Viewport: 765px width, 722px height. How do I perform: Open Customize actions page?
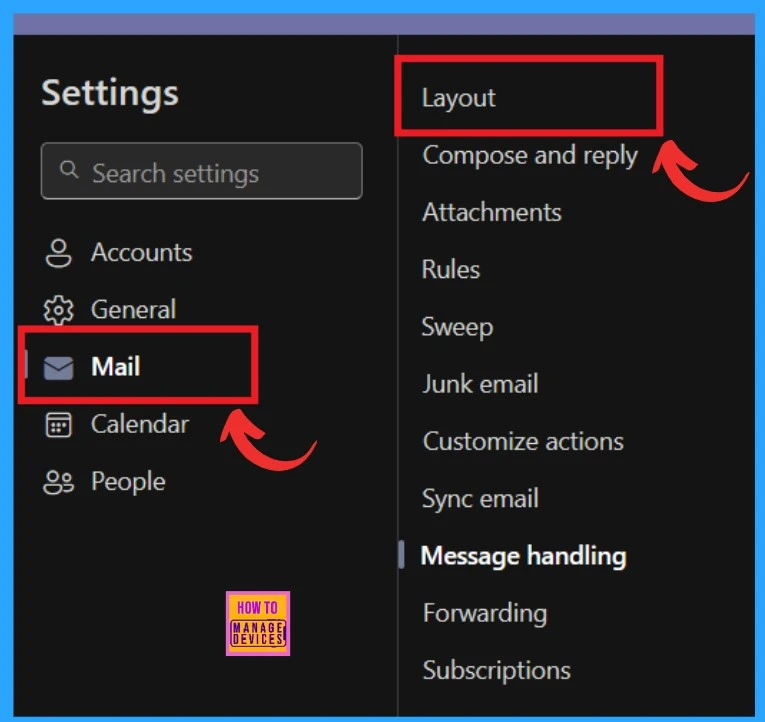pos(523,441)
